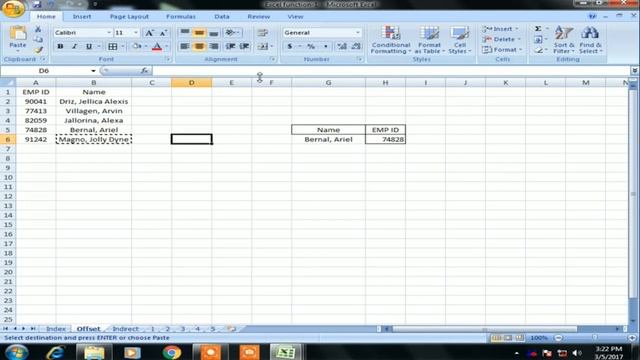The width and height of the screenshot is (640, 360).
Task: Select cell containing Bernal, Ariel in column G
Action: (x=329, y=140)
